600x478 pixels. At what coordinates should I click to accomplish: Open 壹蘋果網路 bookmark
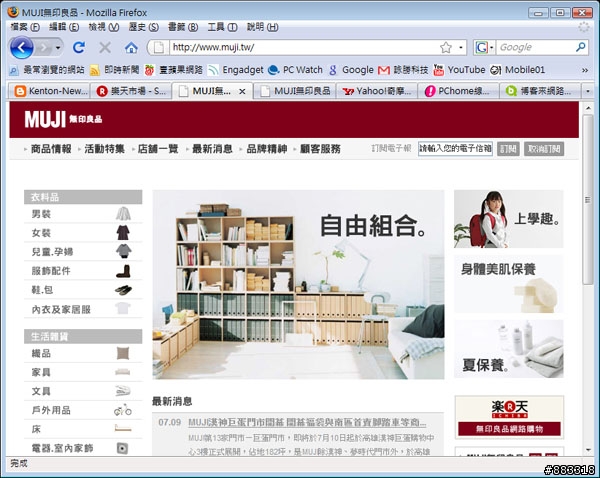pyautogui.click(x=174, y=70)
